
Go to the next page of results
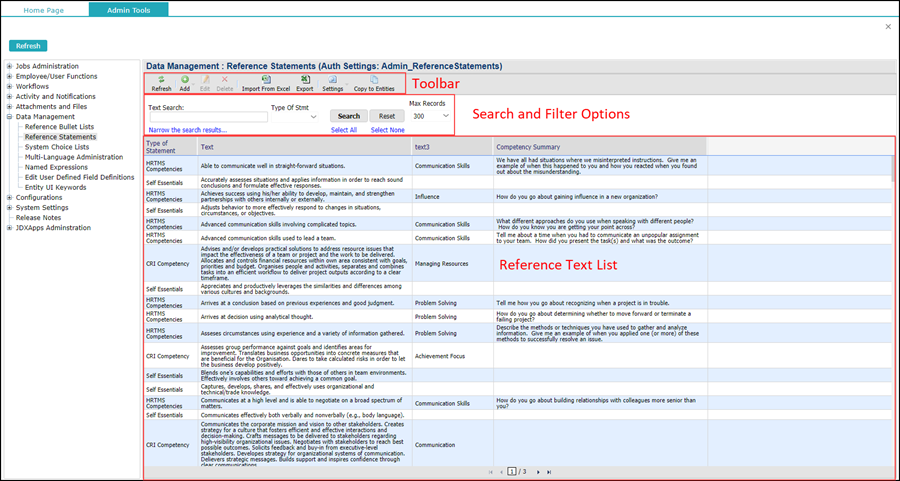pos(538,471)
